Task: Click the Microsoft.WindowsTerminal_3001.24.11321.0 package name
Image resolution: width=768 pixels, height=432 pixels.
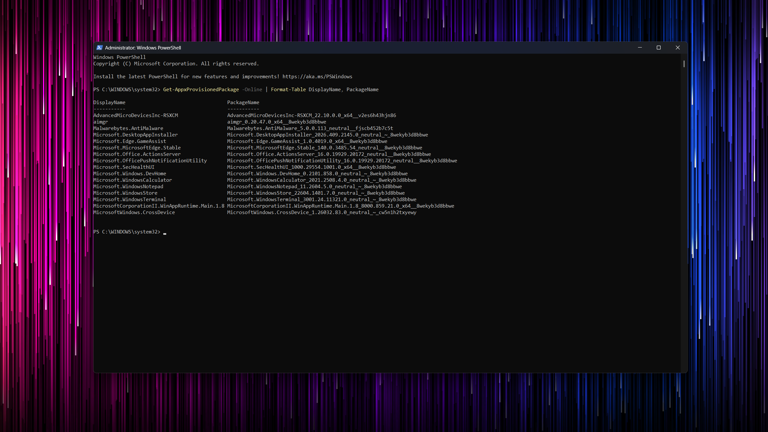Action: coord(321,199)
